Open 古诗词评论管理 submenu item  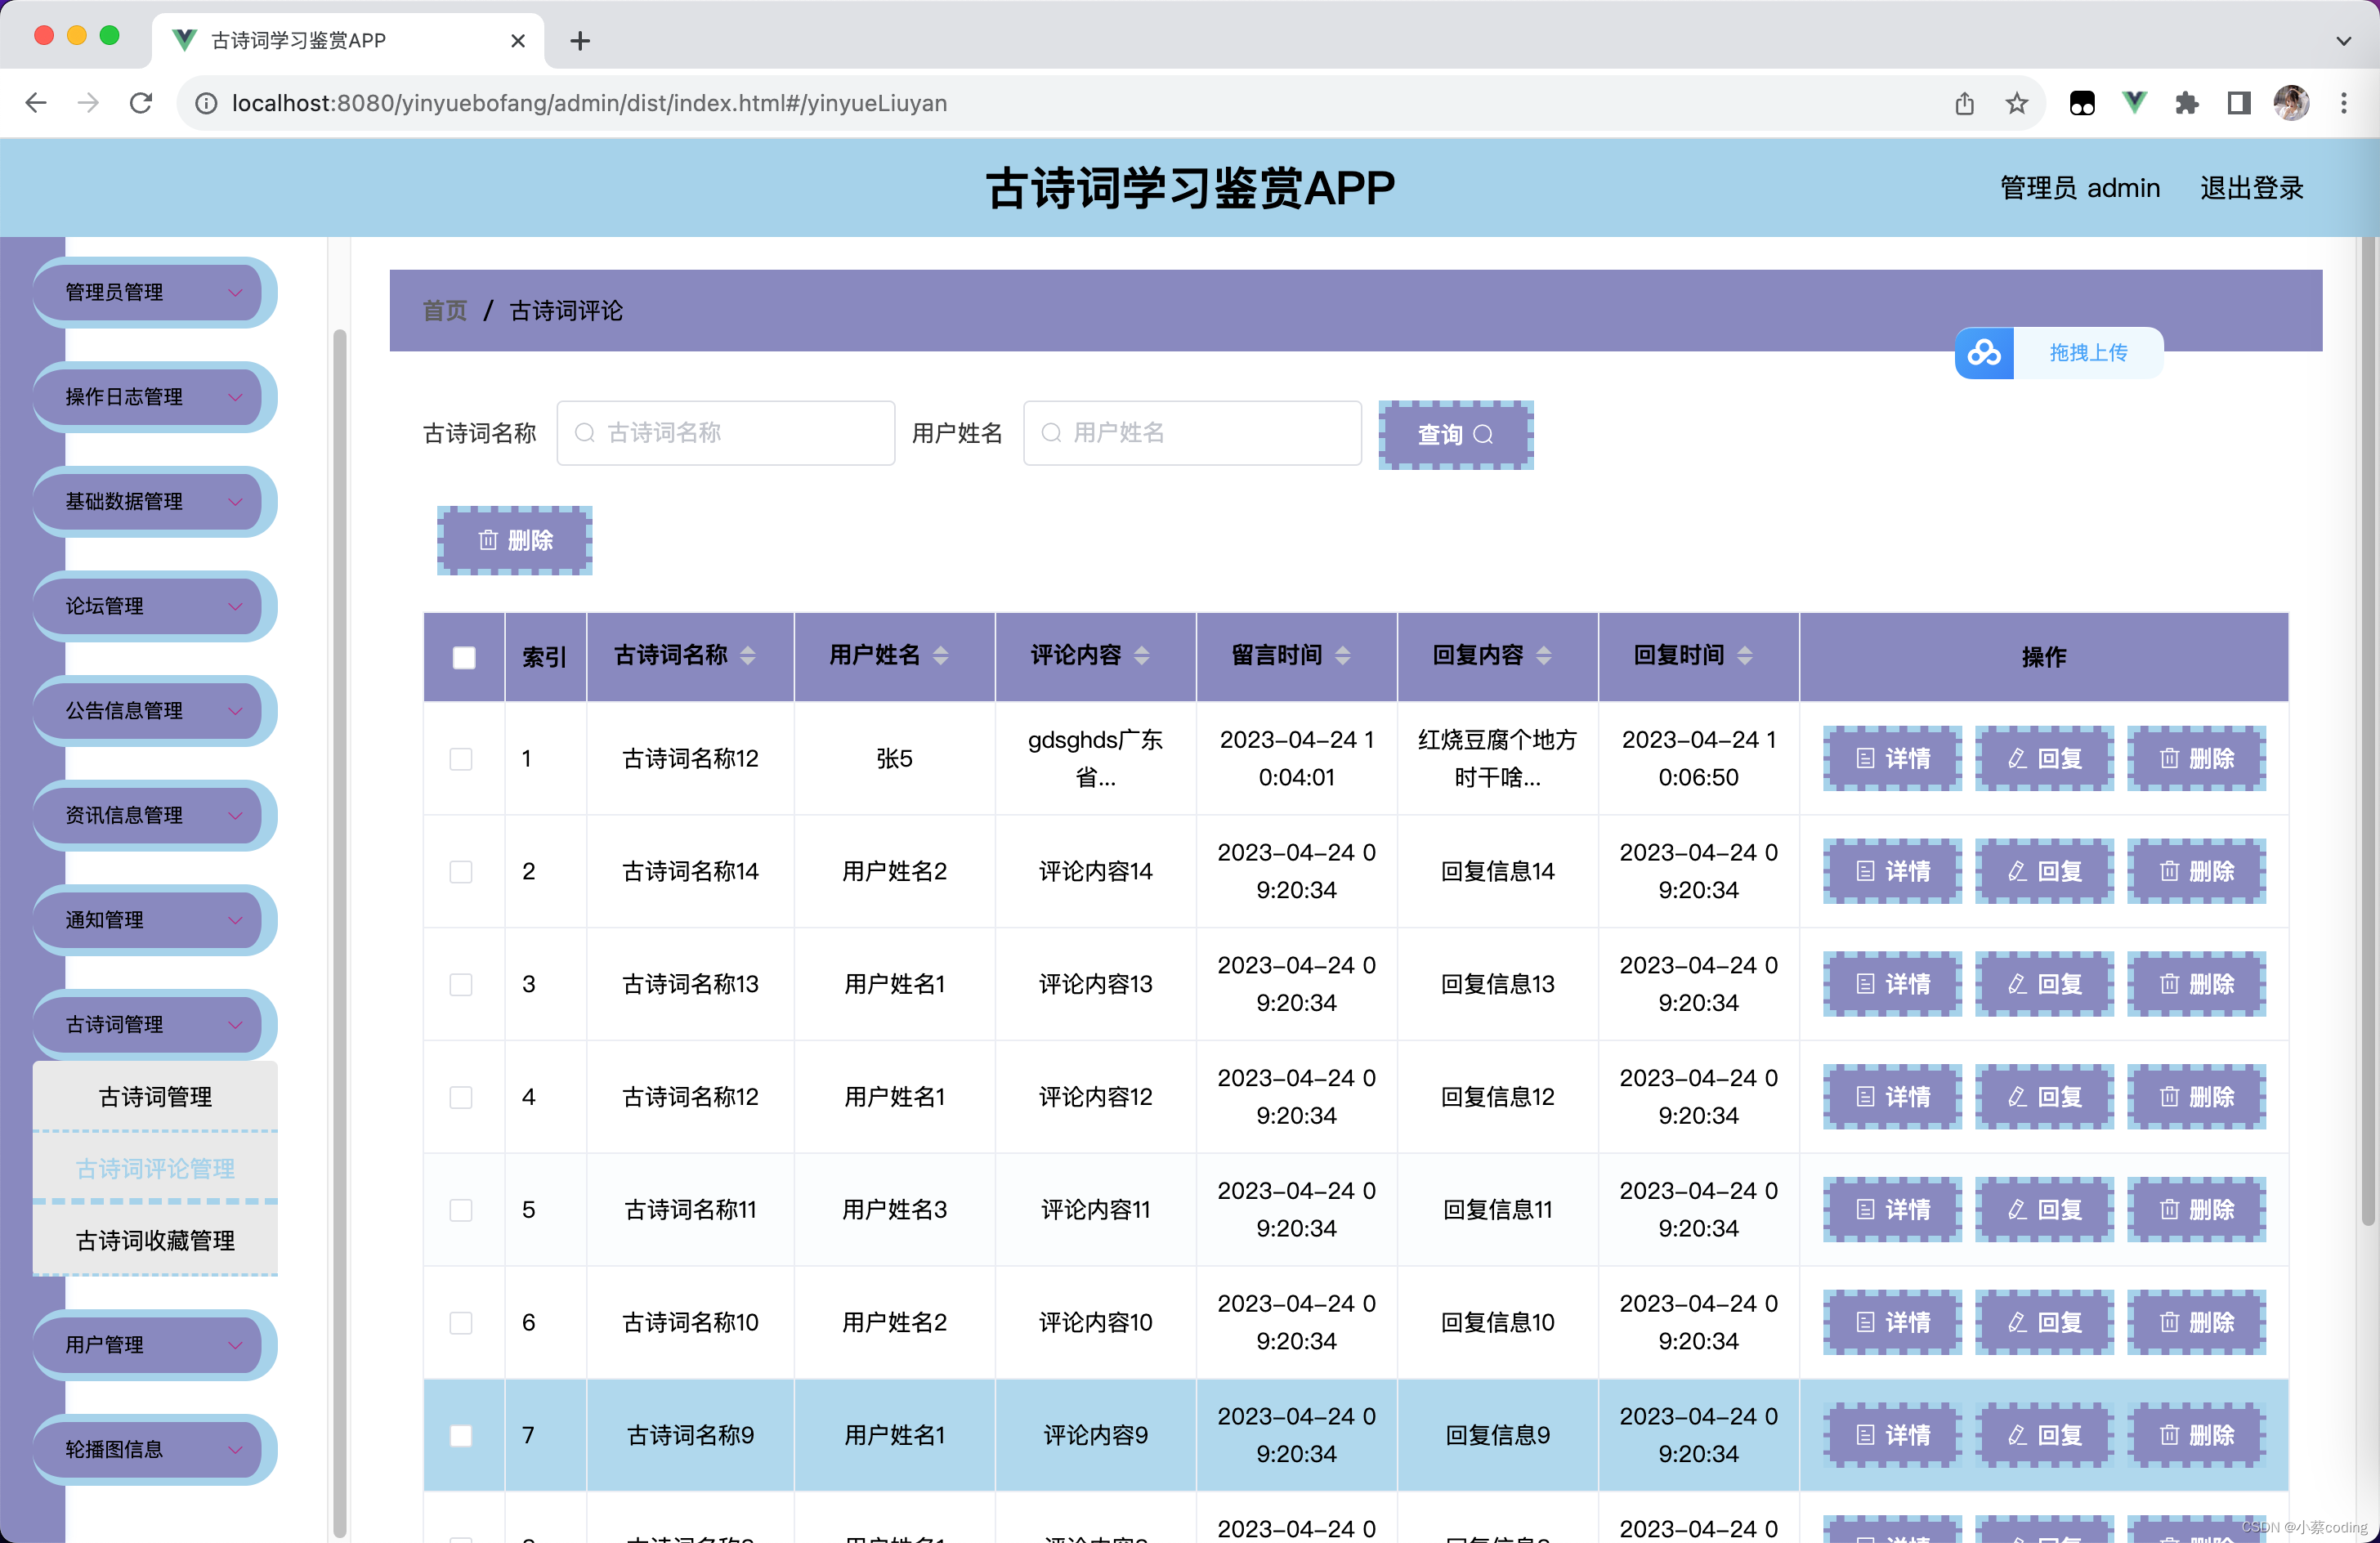pos(155,1169)
